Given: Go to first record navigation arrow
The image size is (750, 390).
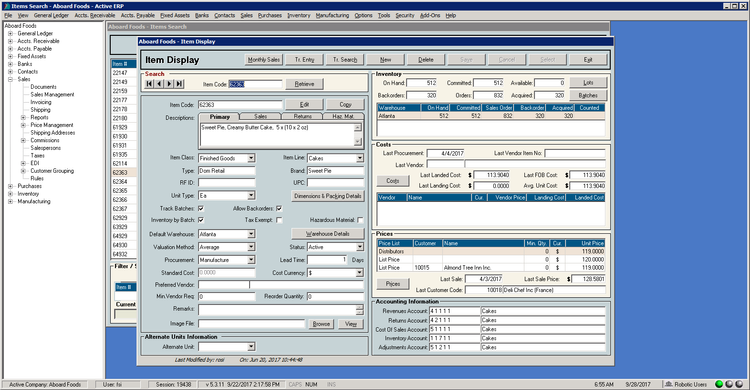Looking at the screenshot, I should pos(149,84).
